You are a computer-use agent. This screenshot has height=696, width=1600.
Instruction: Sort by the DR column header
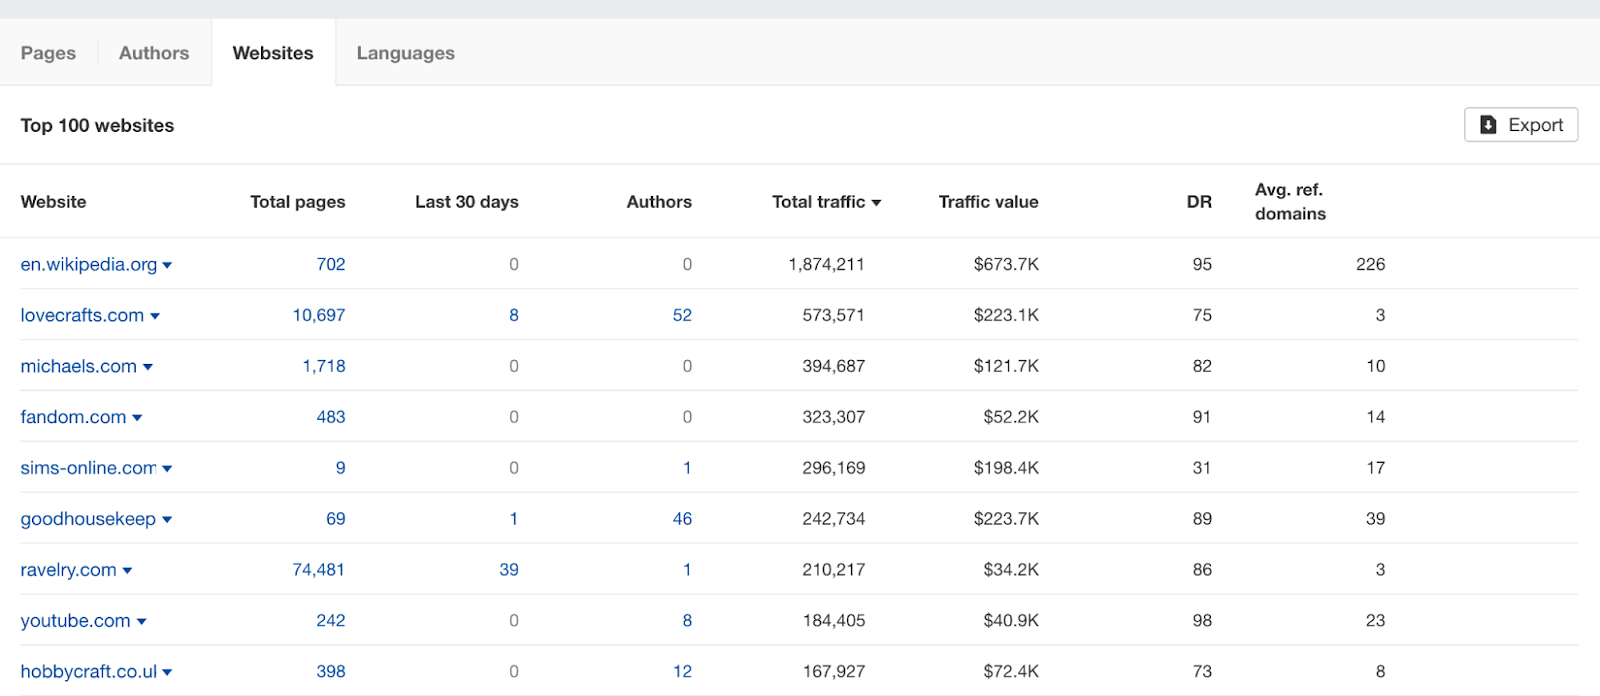[x=1199, y=202]
